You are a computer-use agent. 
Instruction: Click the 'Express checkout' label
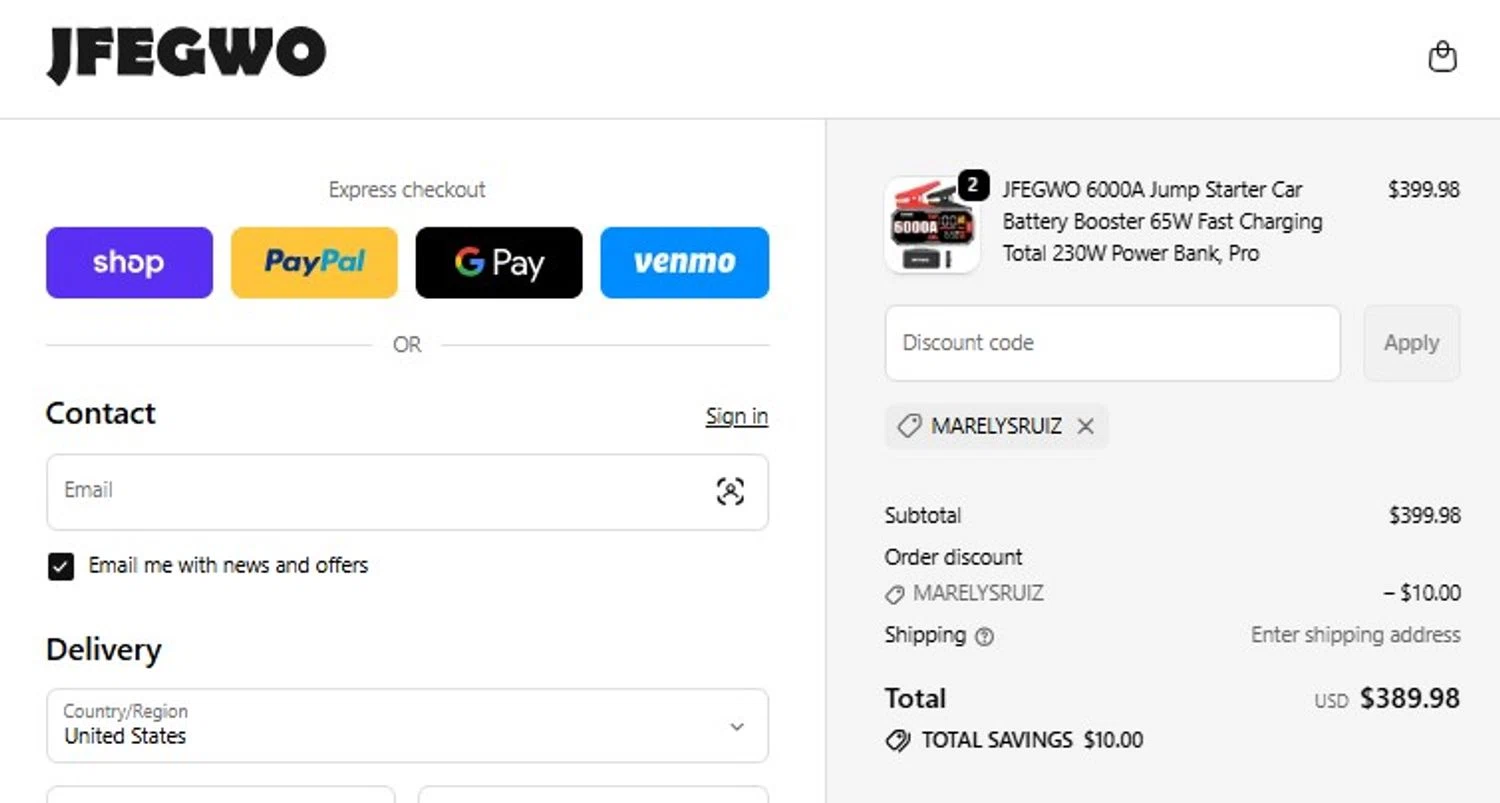[407, 190]
